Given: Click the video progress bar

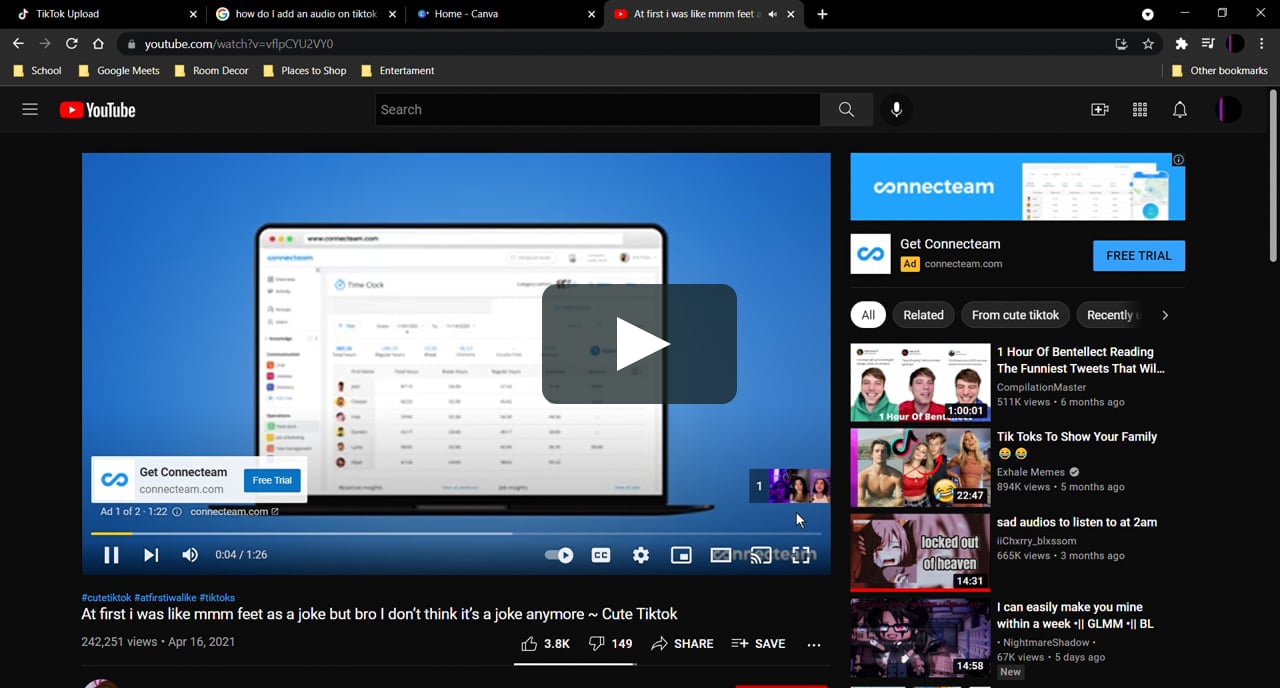Looking at the screenshot, I should point(456,534).
